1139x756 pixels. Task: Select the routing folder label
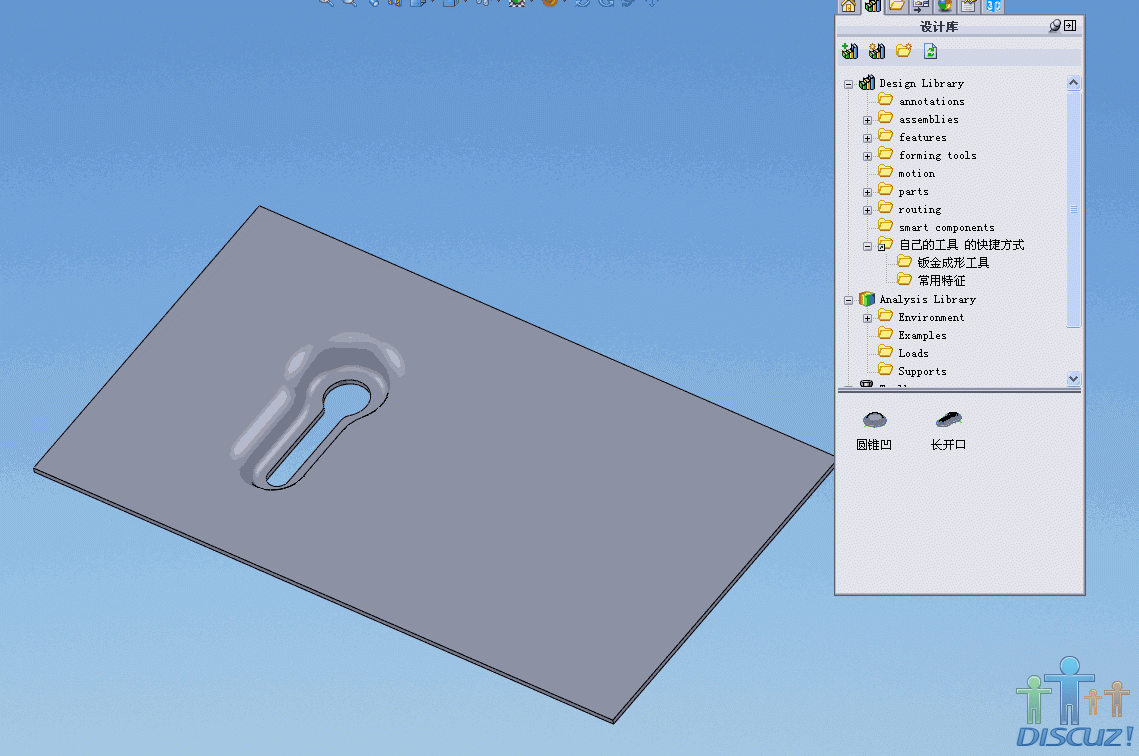point(919,210)
